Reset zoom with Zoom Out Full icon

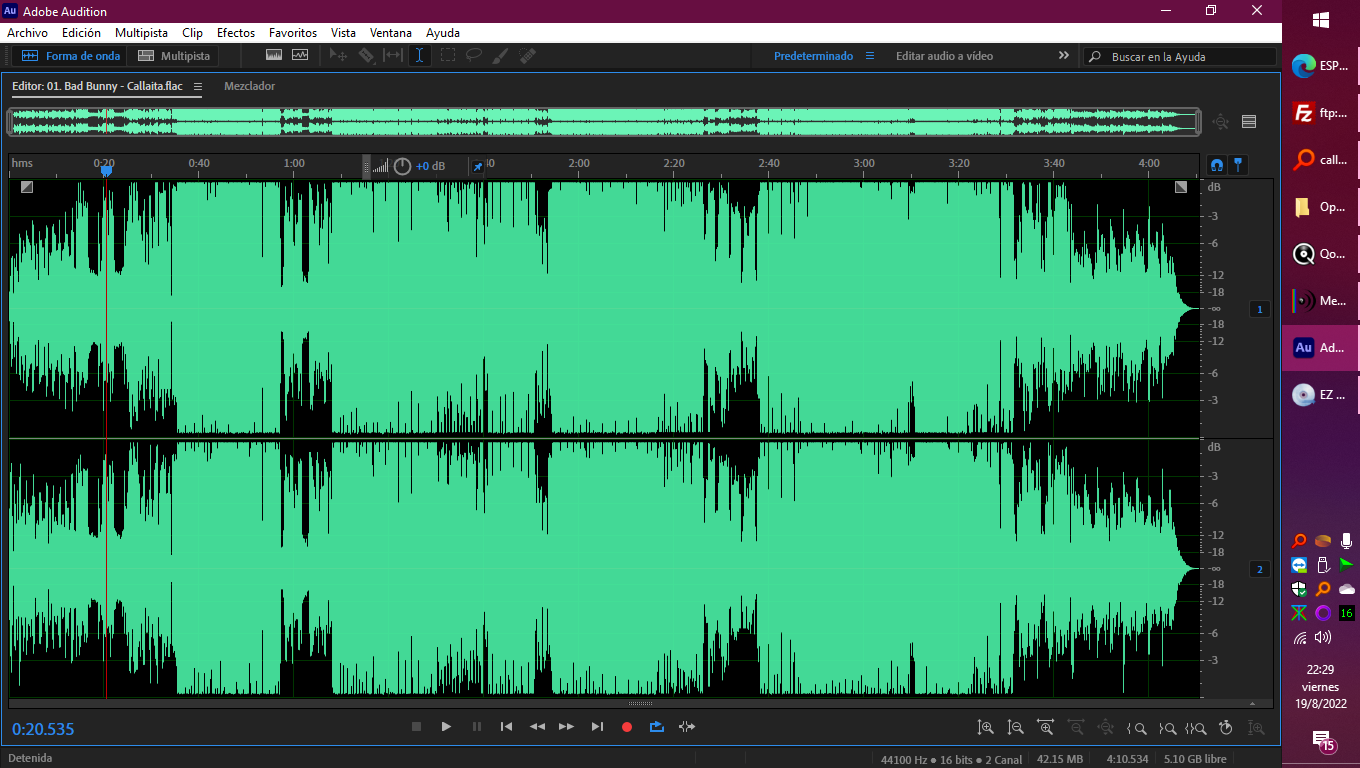pos(1106,728)
